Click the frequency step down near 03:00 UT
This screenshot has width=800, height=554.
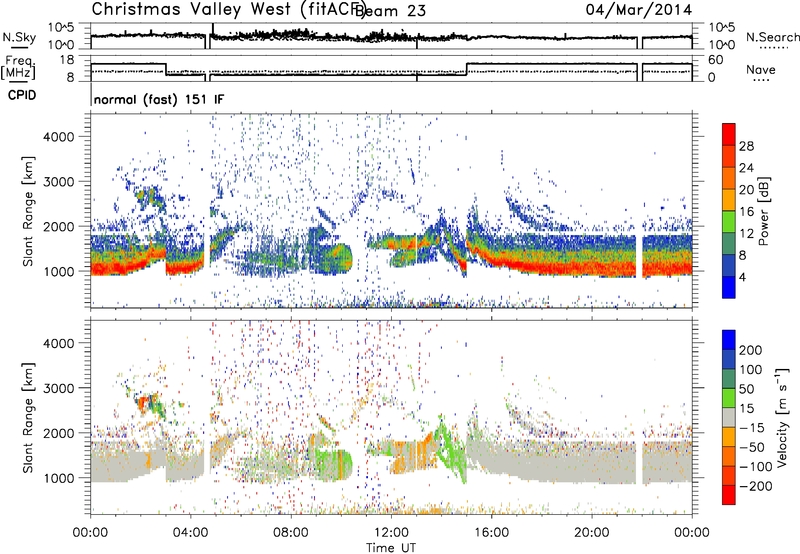click(x=166, y=69)
